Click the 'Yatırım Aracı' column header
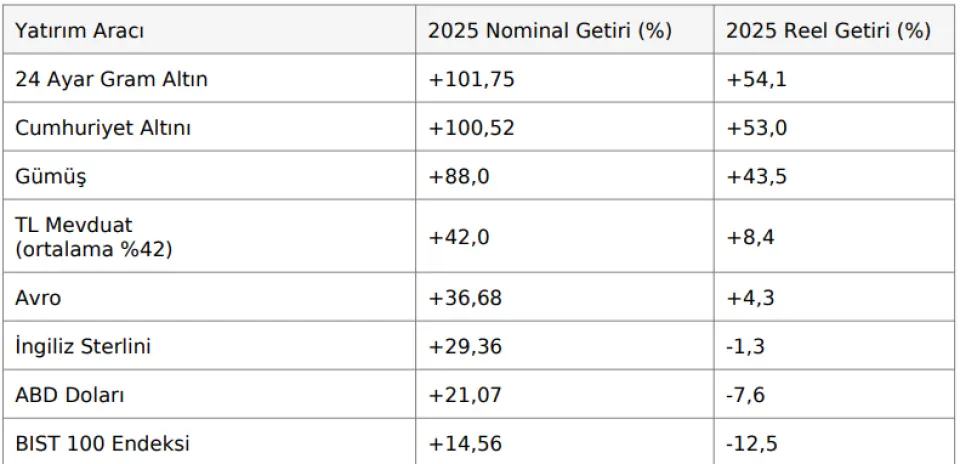960x464 pixels. pos(79,31)
